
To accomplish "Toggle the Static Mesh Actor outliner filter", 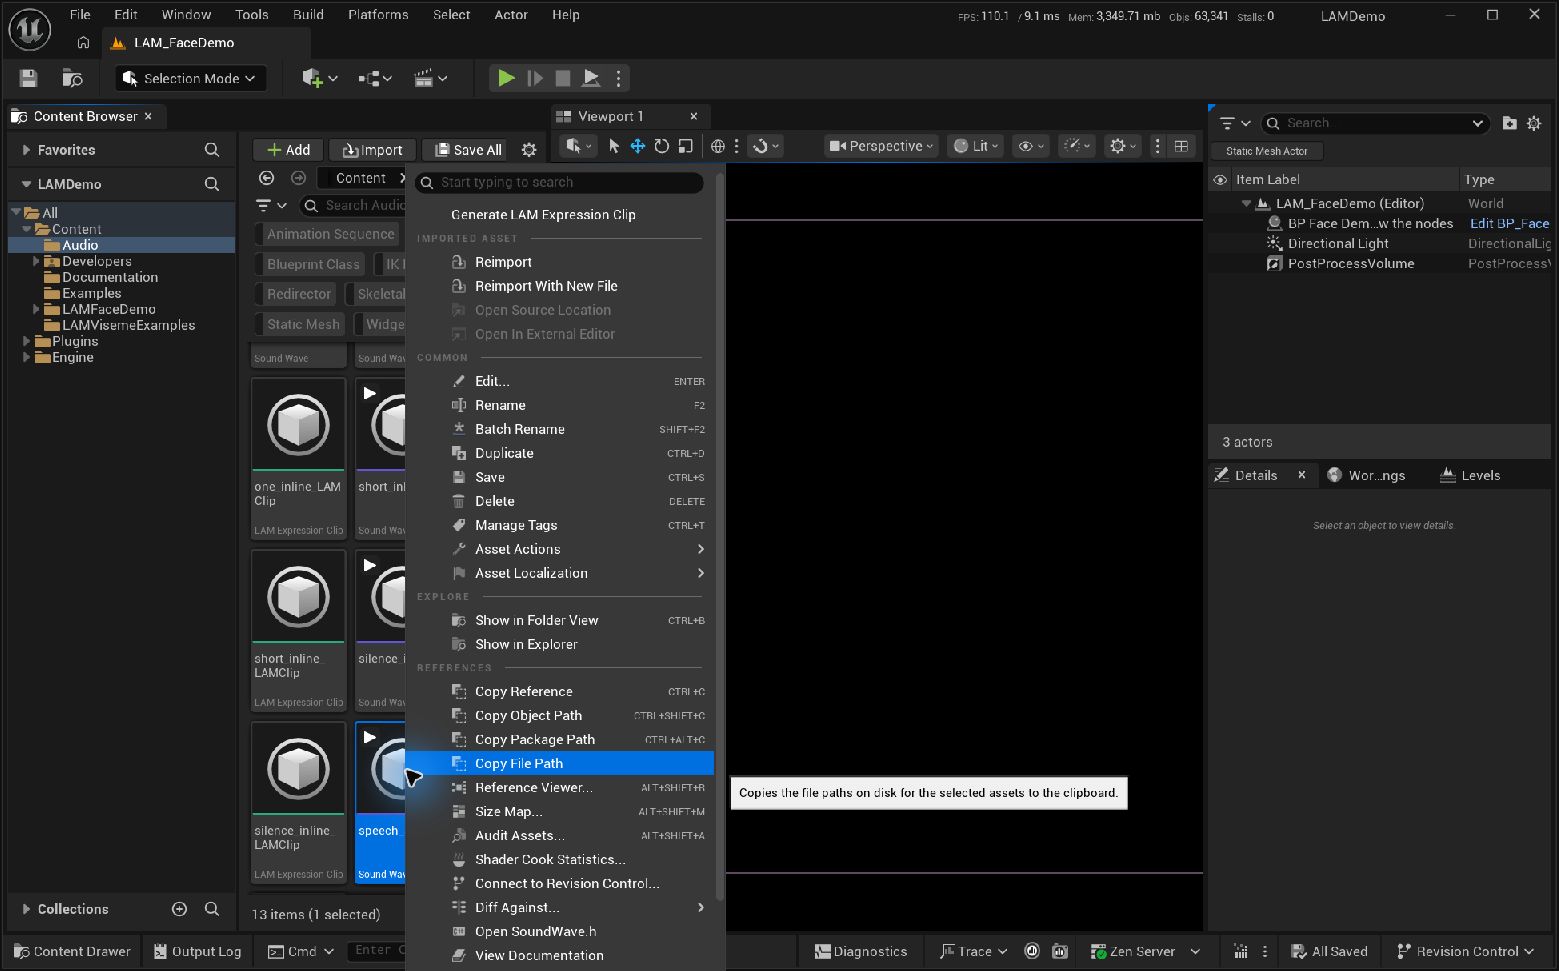I will coord(1267,151).
